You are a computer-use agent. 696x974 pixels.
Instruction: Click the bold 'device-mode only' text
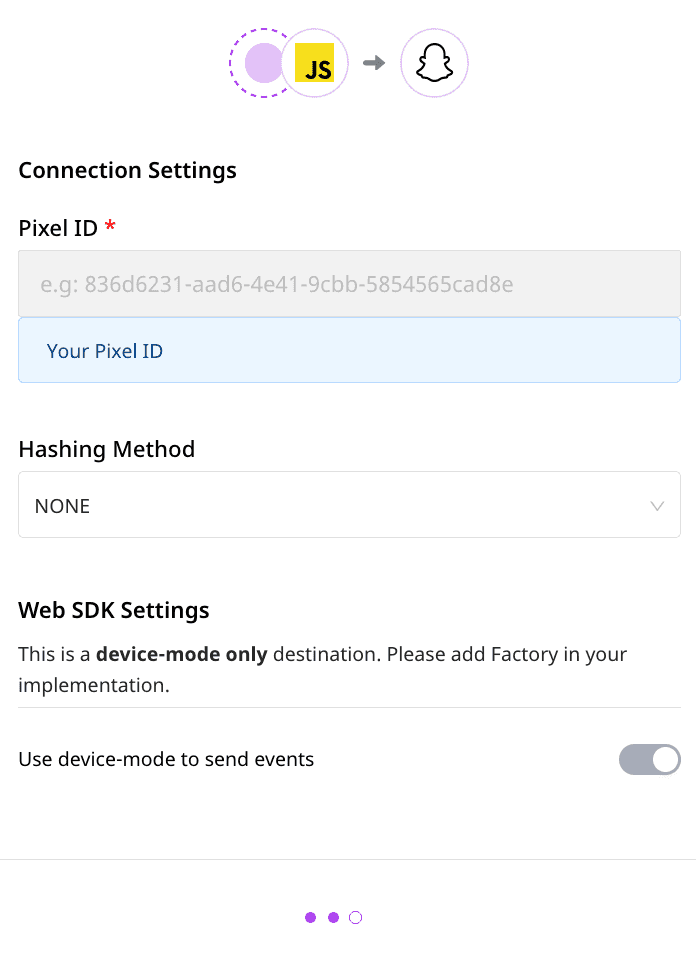(181, 655)
